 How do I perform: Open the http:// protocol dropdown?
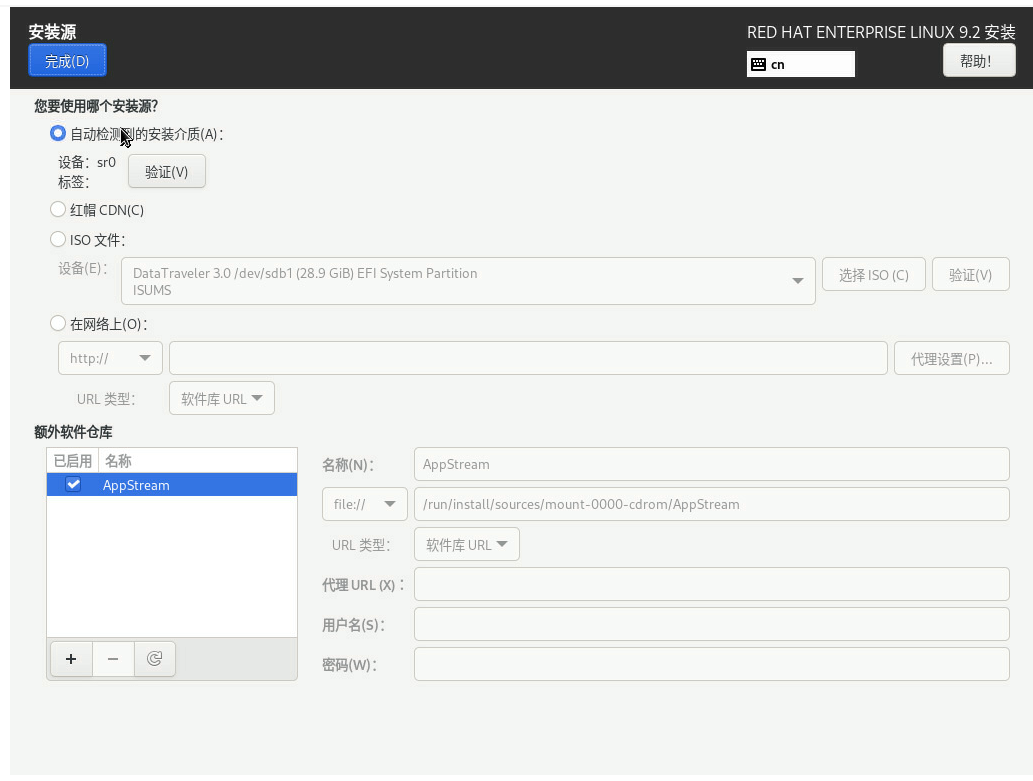[110, 358]
